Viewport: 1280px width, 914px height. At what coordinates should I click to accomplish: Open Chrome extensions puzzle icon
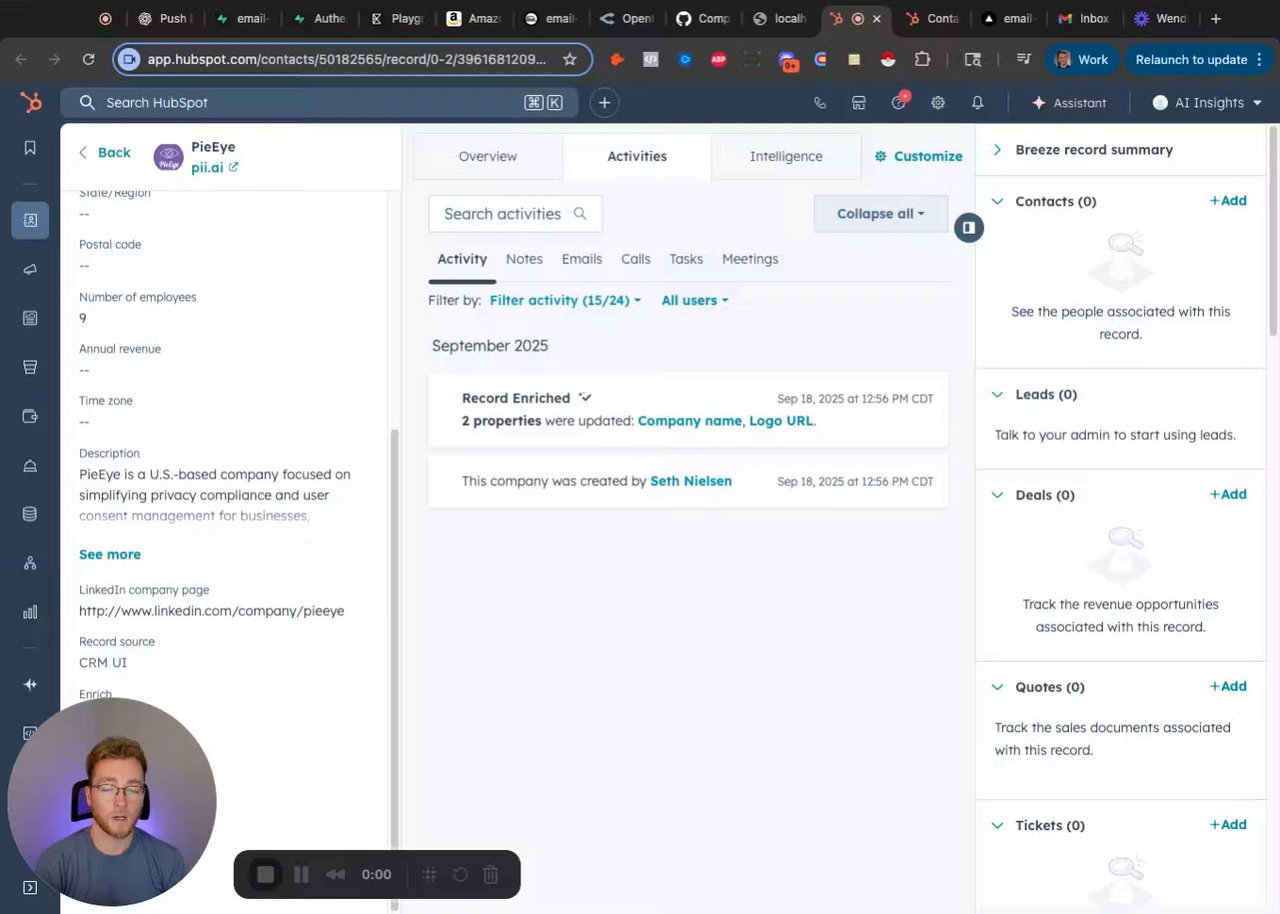click(x=922, y=59)
